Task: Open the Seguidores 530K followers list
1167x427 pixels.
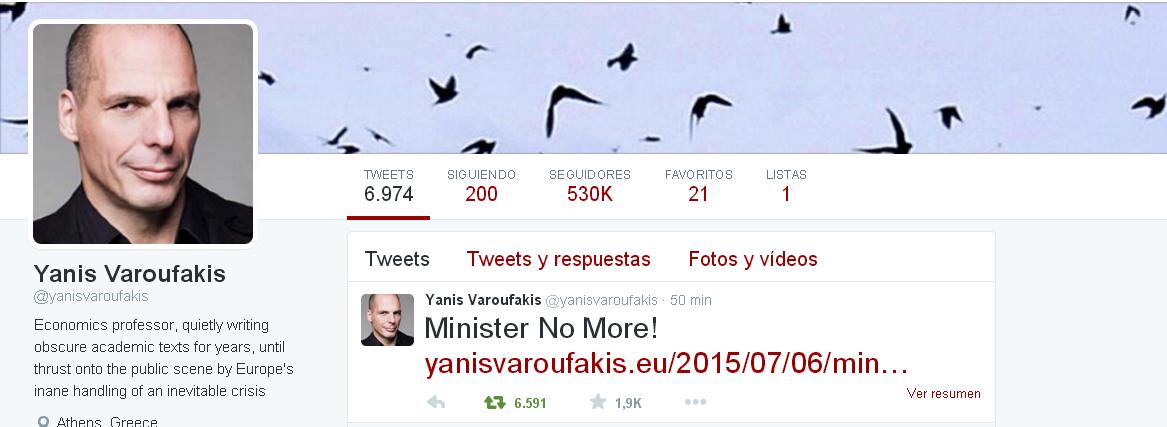Action: point(589,187)
